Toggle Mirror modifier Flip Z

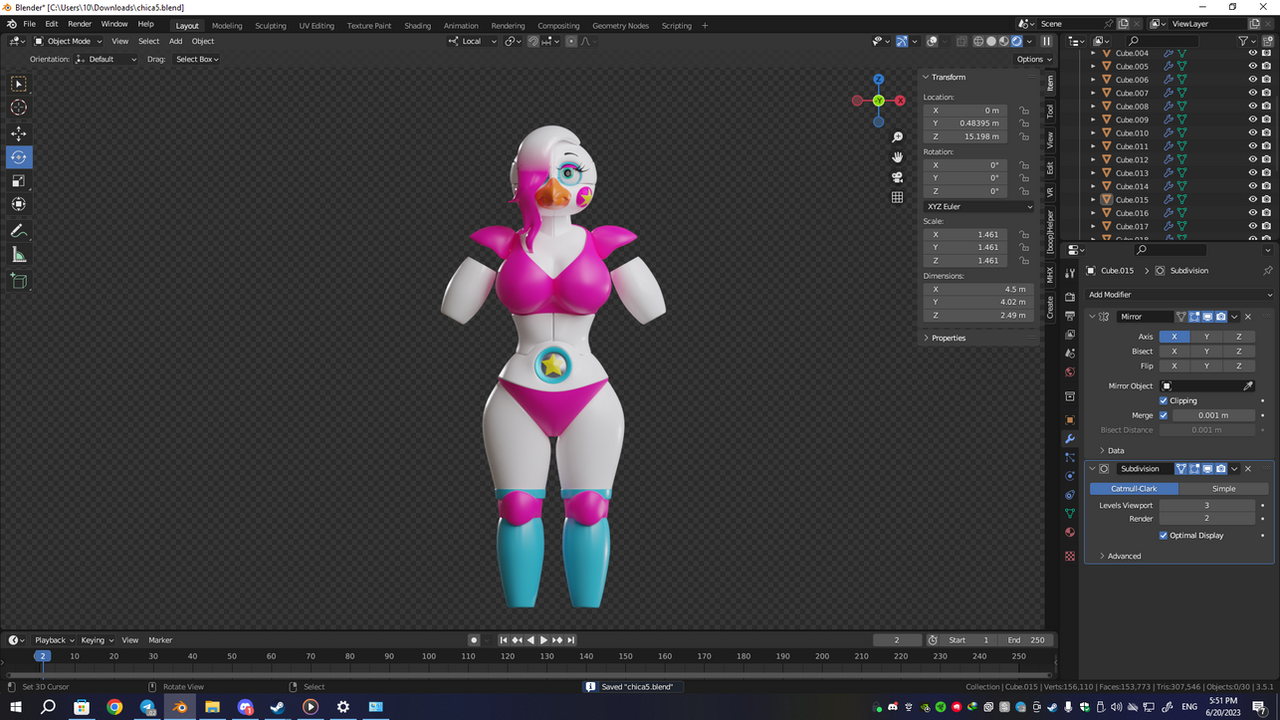click(1238, 366)
